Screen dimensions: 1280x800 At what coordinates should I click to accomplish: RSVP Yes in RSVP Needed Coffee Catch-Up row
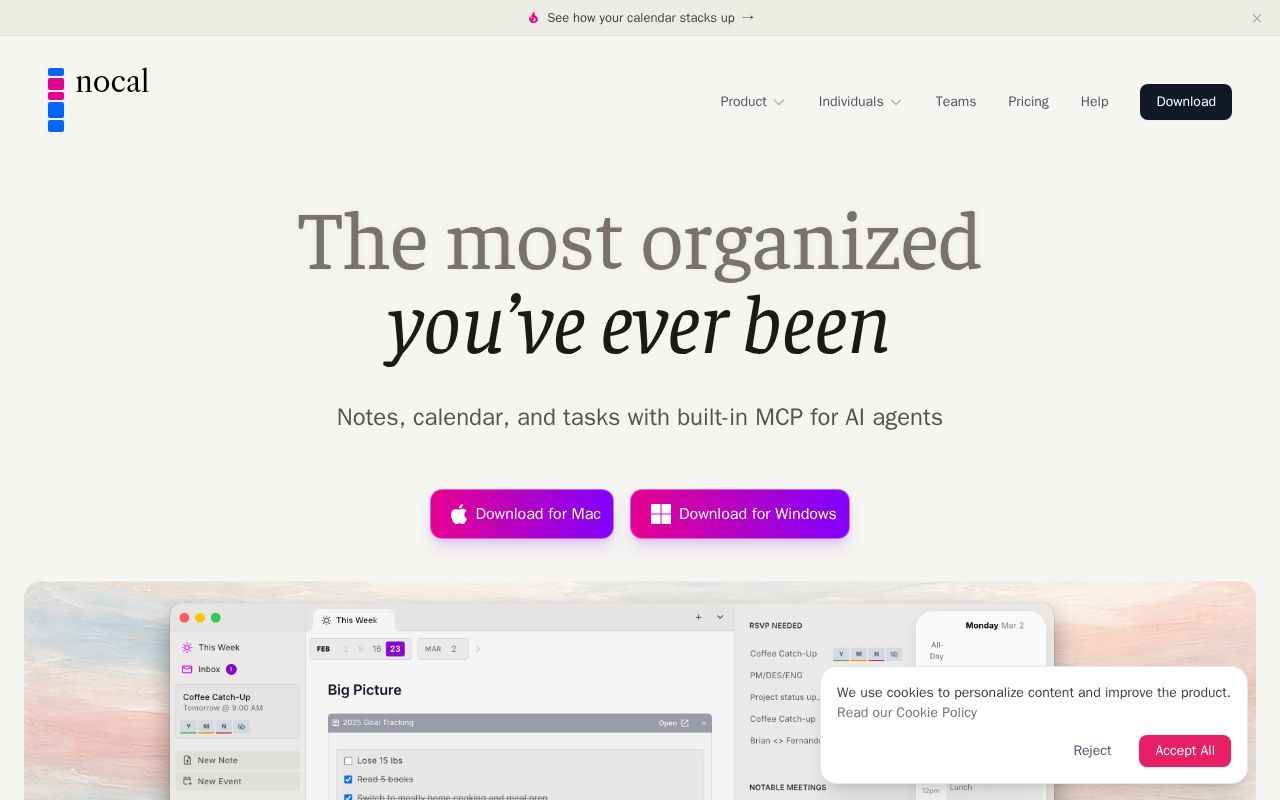coord(841,654)
